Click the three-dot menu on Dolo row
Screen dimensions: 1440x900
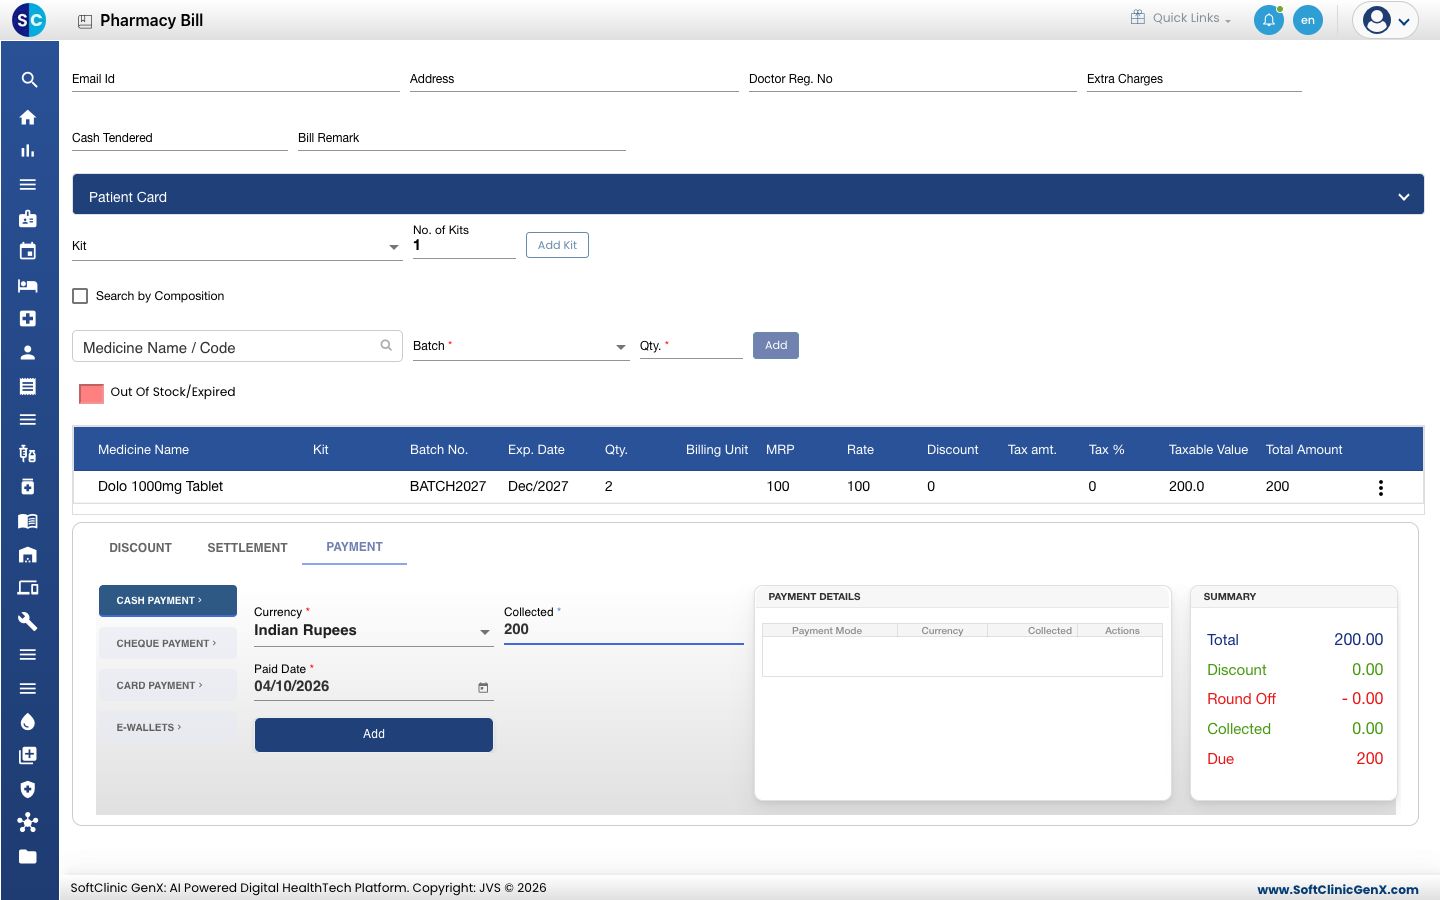[x=1381, y=488]
